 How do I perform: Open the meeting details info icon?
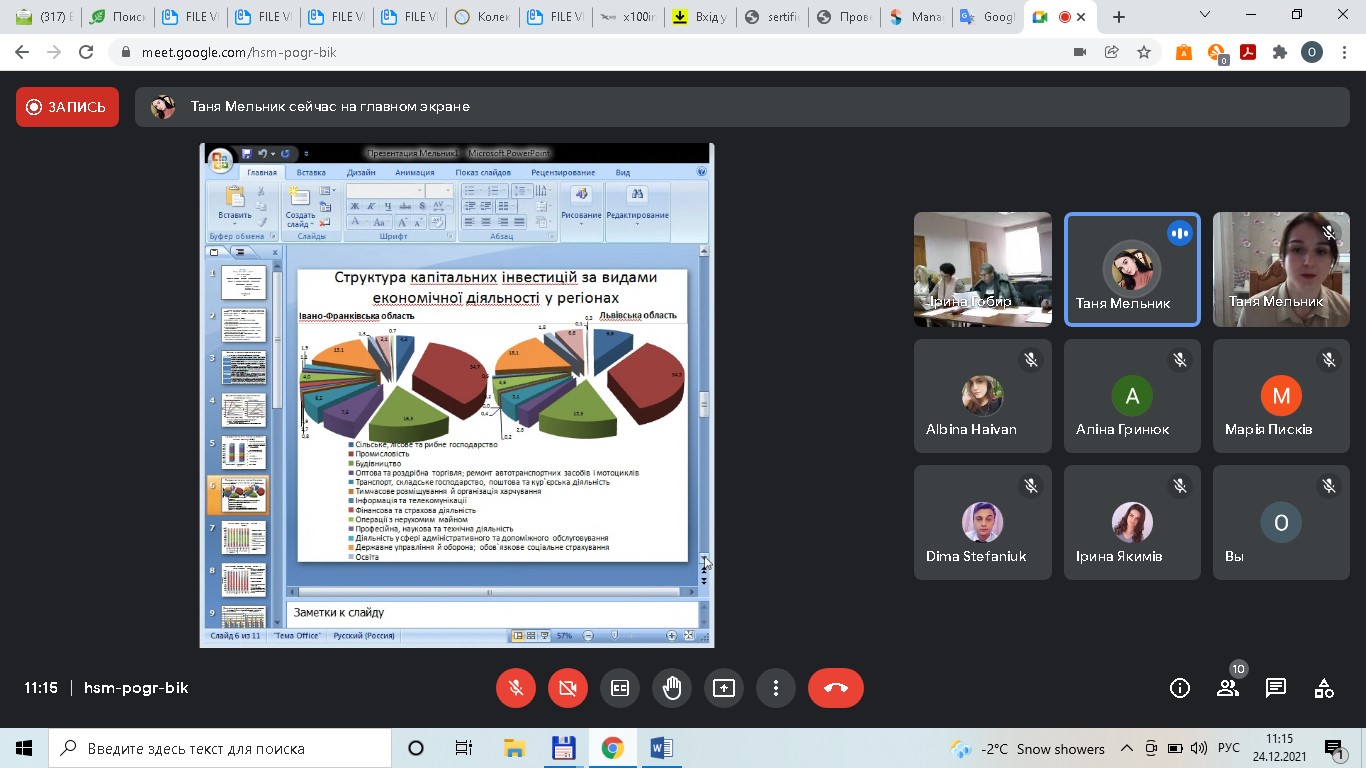tap(1180, 688)
